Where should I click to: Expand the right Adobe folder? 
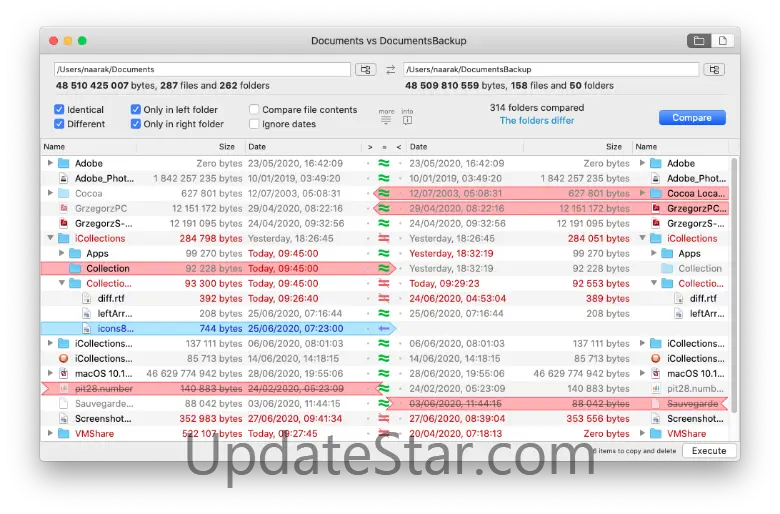[x=642, y=163]
